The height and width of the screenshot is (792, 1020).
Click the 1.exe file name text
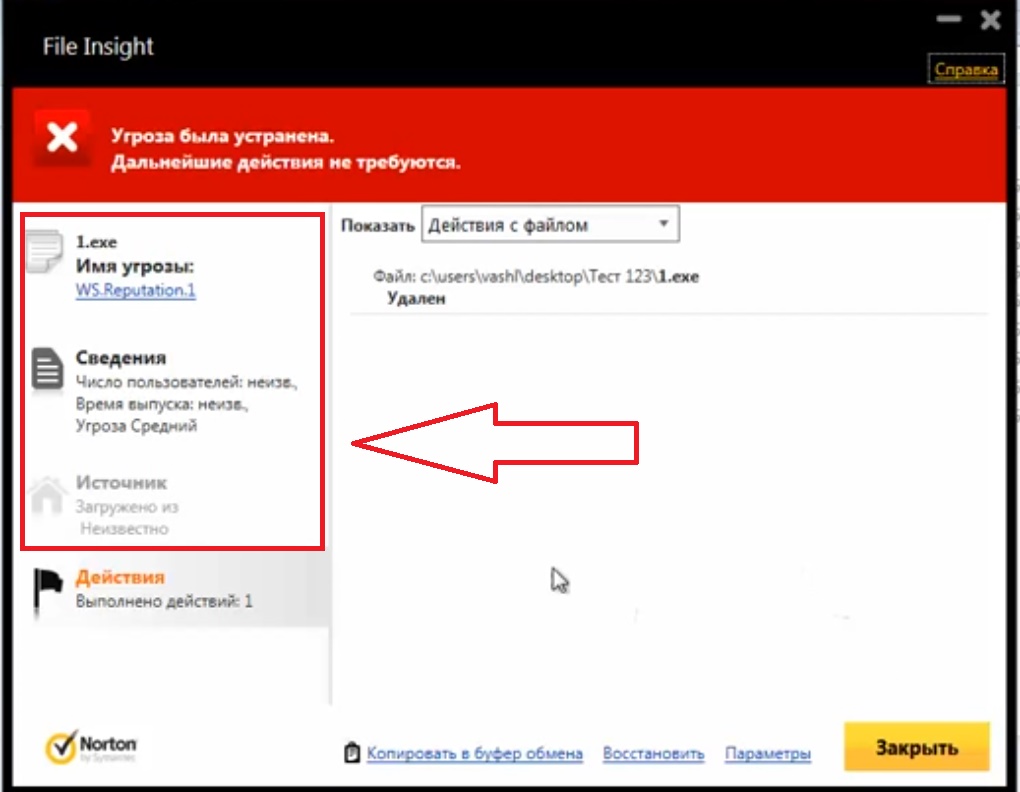pyautogui.click(x=96, y=242)
